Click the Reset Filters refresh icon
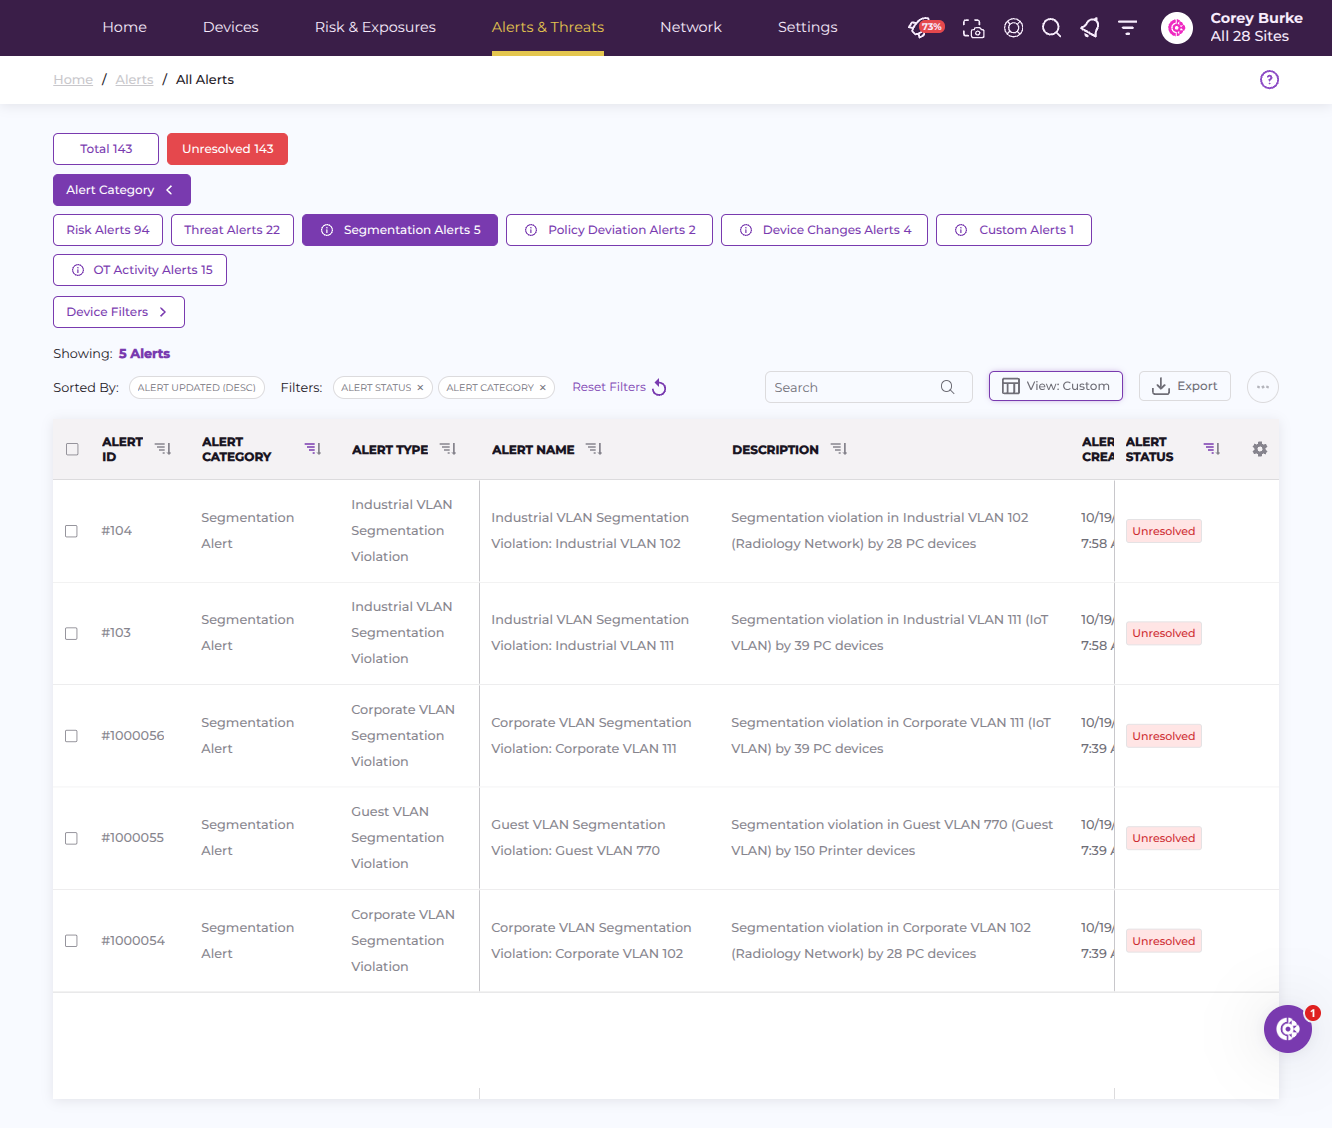This screenshot has width=1332, height=1128. tap(659, 387)
